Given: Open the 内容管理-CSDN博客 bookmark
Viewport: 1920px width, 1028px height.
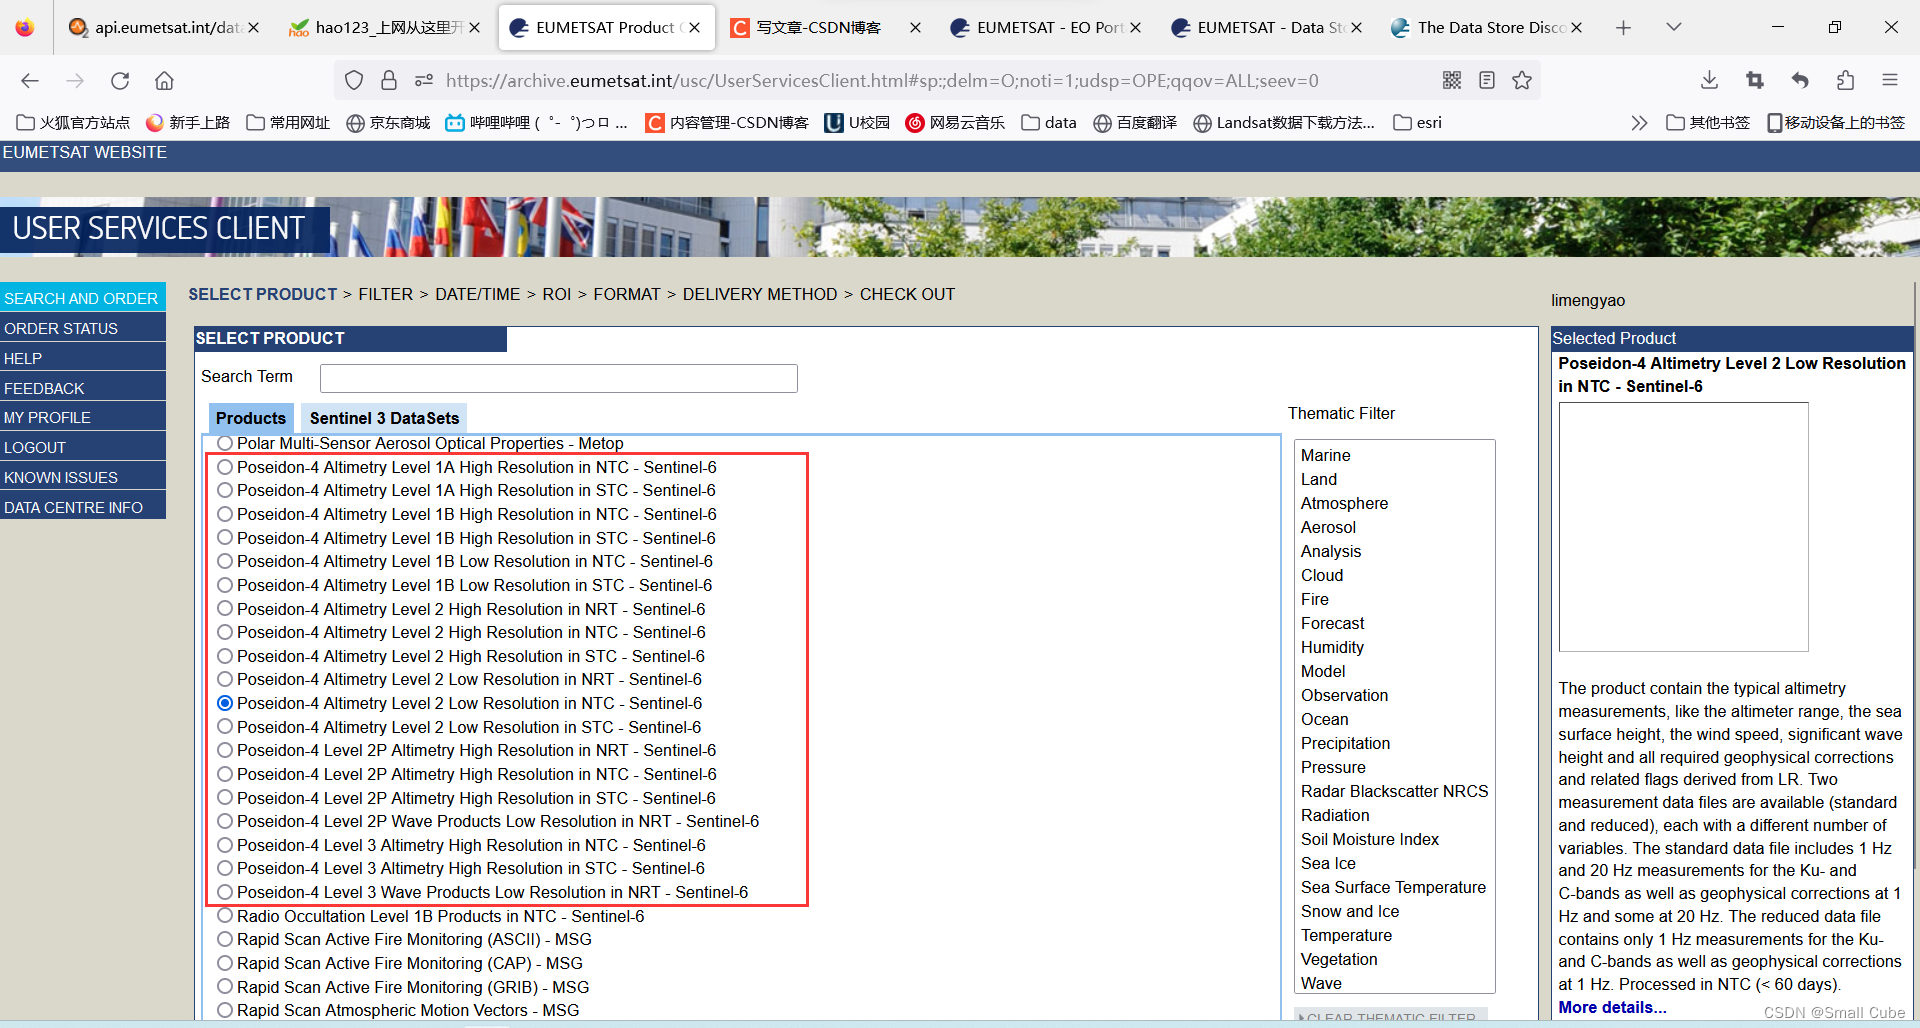Looking at the screenshot, I should 727,123.
